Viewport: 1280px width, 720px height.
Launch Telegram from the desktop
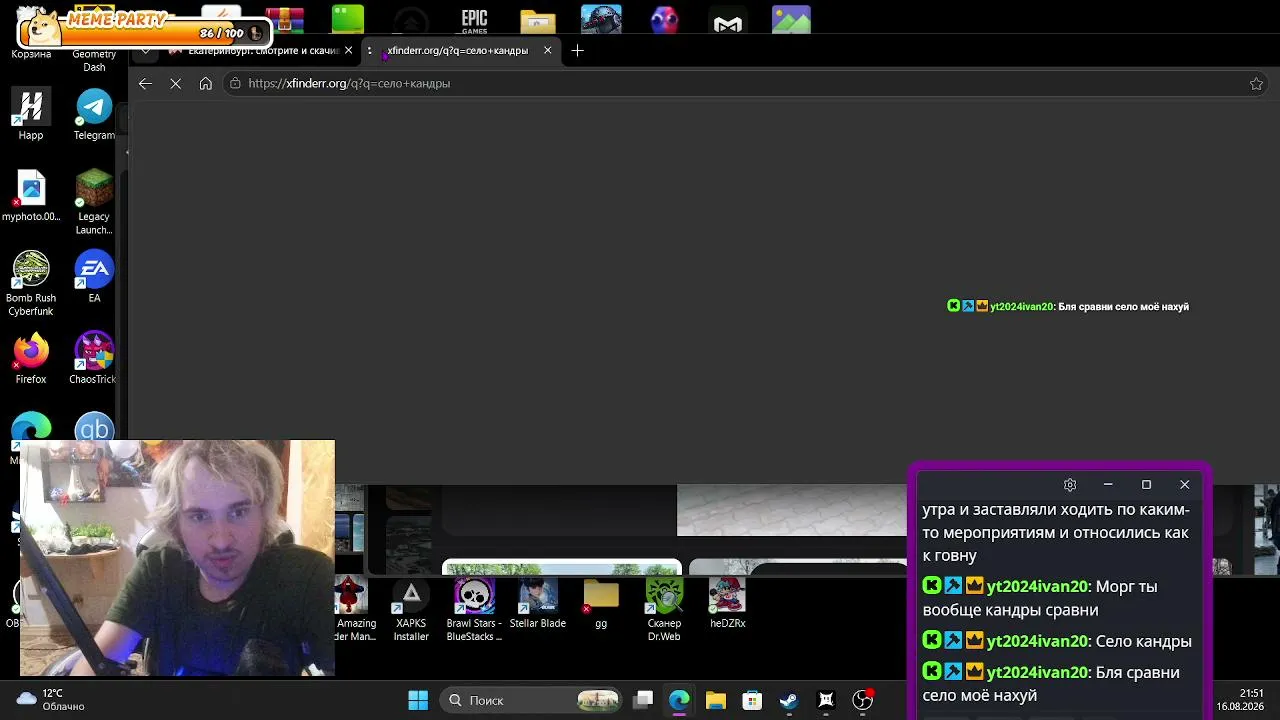[x=94, y=114]
